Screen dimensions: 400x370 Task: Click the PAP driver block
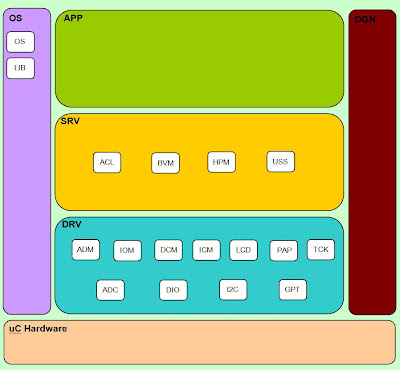(x=284, y=250)
